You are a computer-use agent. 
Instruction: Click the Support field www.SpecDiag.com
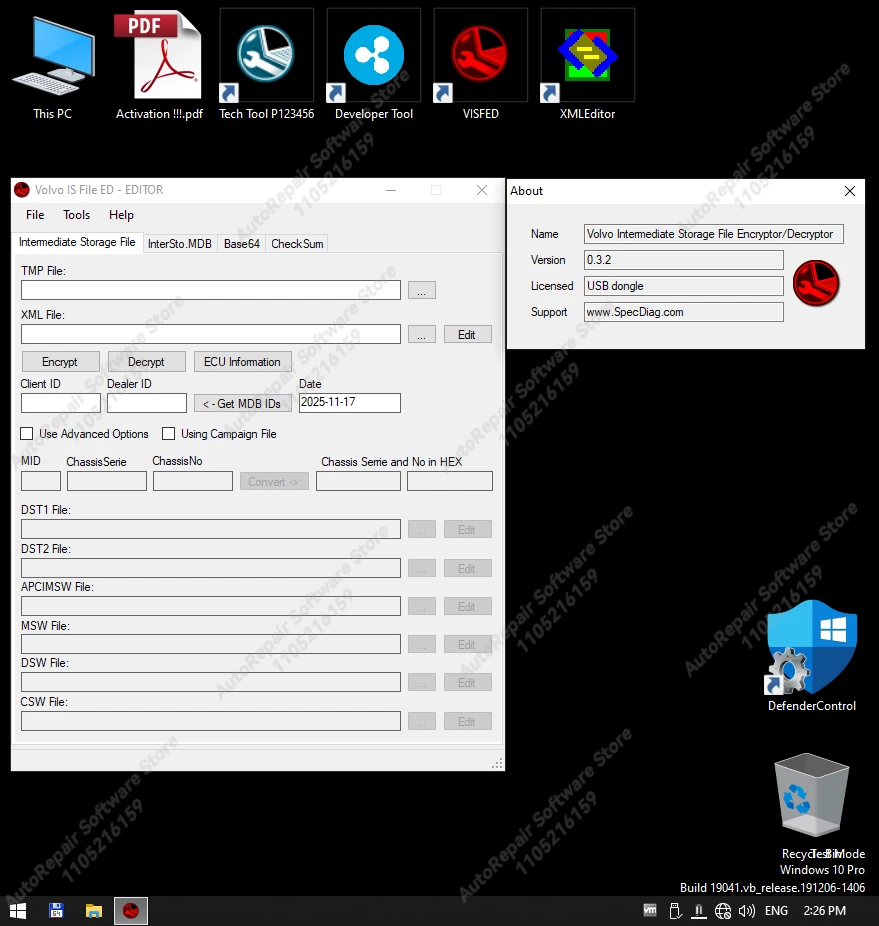click(x=683, y=312)
